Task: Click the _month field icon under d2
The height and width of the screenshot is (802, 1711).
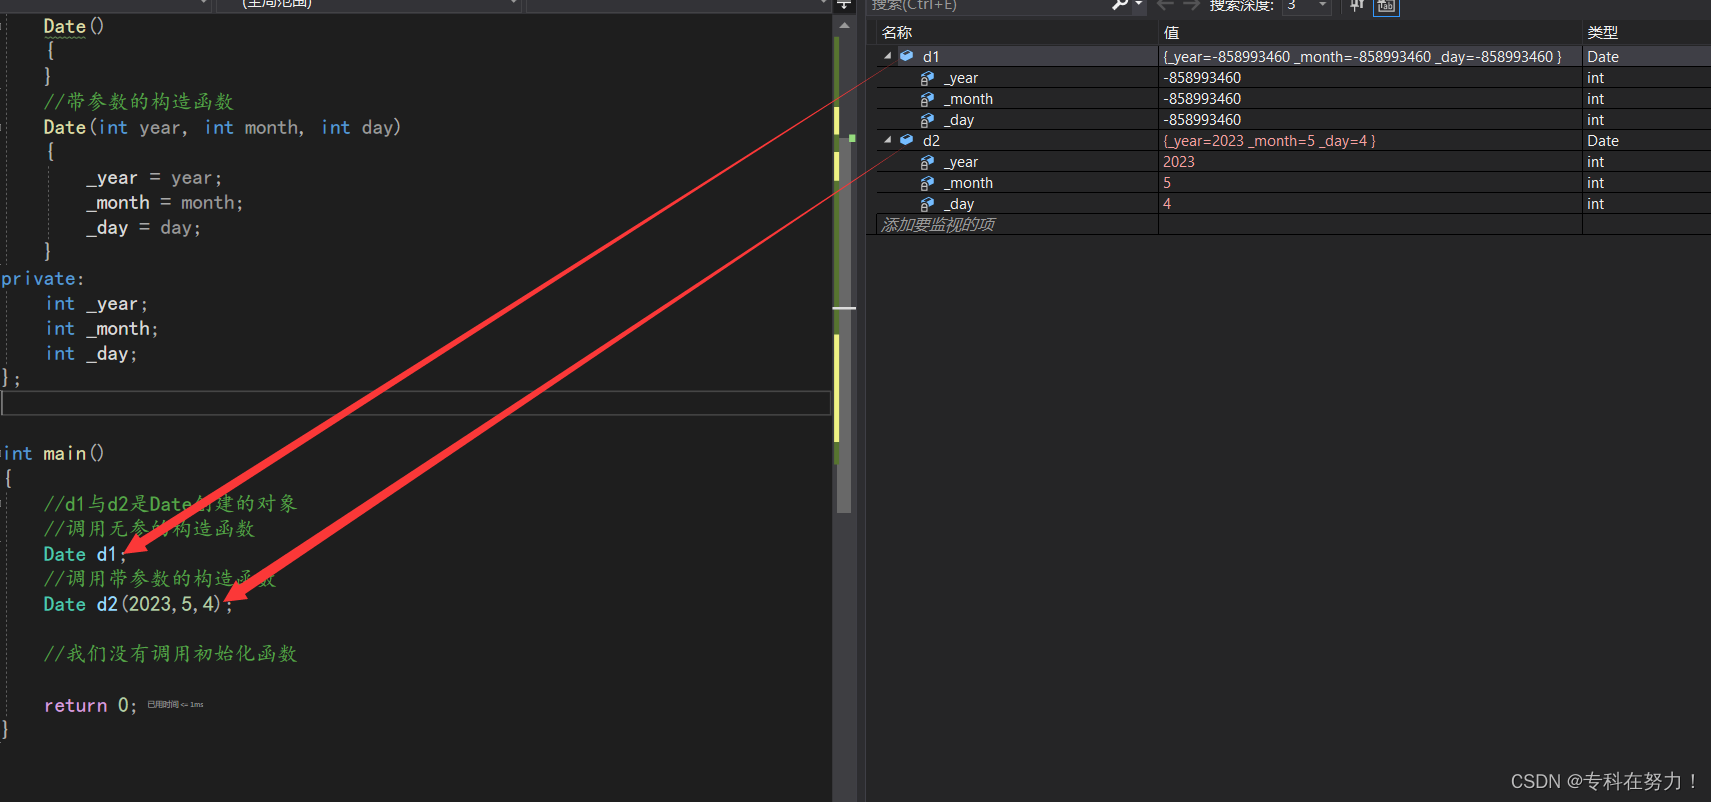Action: (927, 183)
